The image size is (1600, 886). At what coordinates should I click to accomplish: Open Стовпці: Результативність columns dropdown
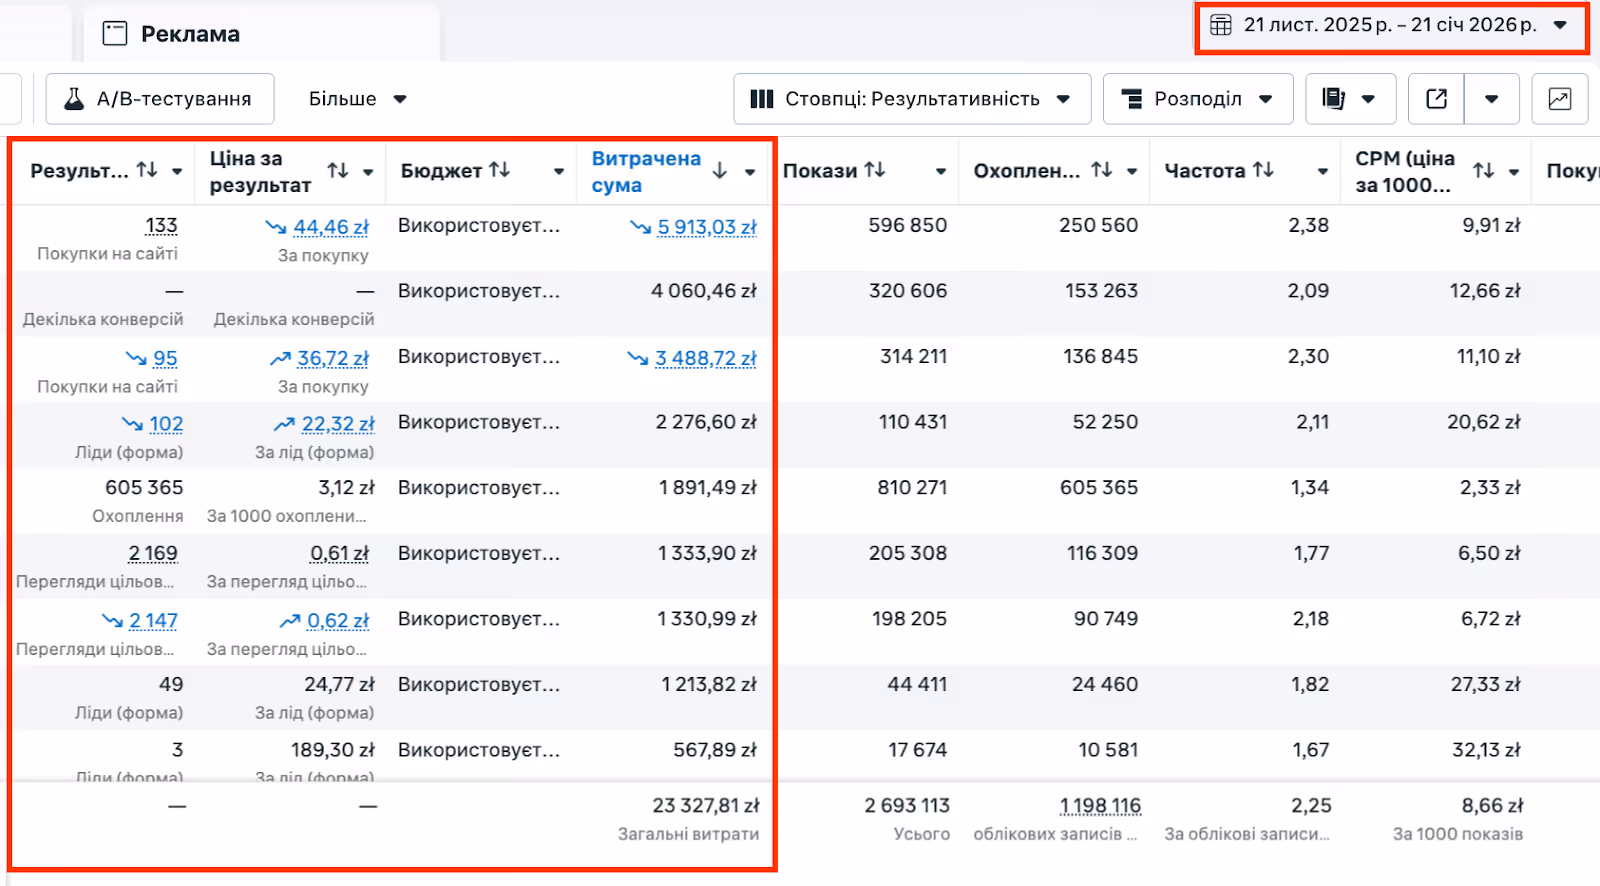pyautogui.click(x=911, y=99)
